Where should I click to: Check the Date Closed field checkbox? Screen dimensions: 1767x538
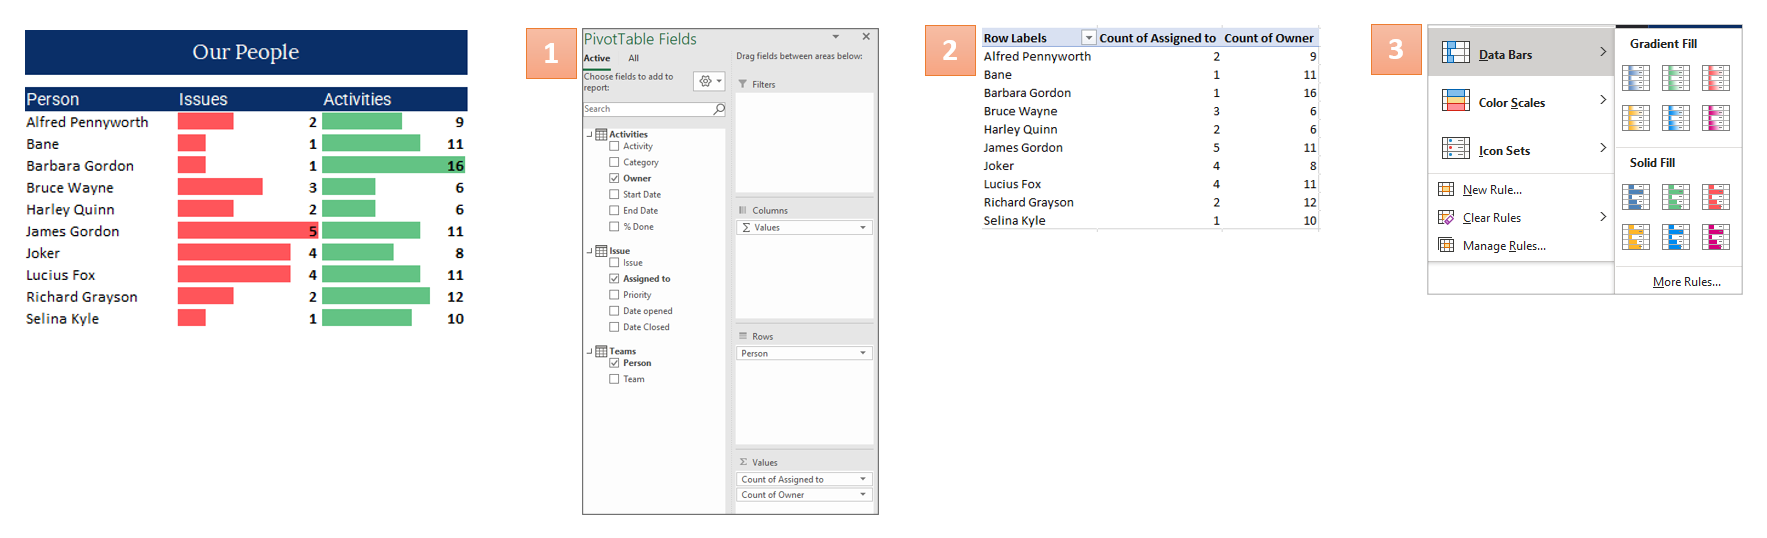pyautogui.click(x=614, y=327)
